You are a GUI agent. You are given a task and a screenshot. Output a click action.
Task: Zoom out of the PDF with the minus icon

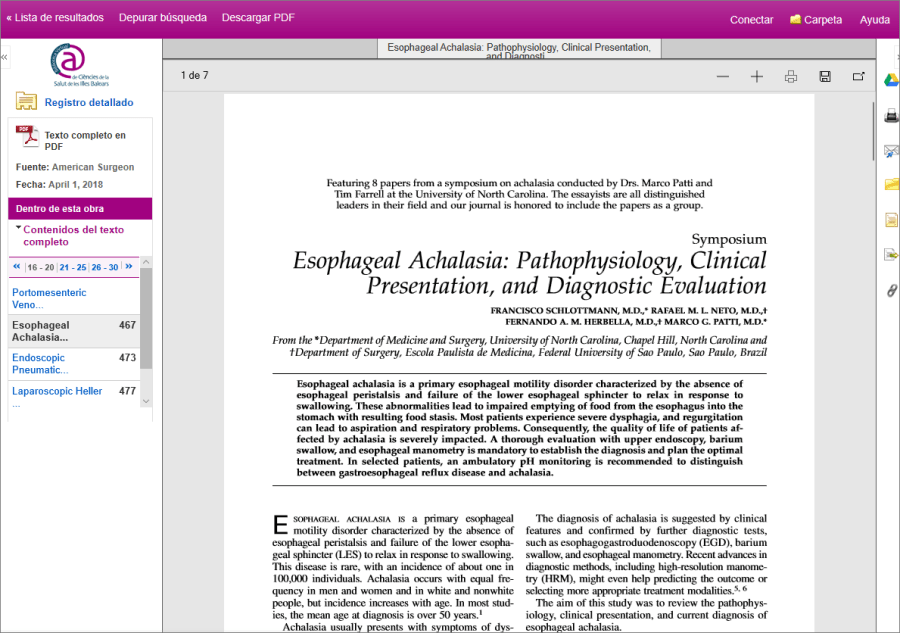click(x=723, y=76)
